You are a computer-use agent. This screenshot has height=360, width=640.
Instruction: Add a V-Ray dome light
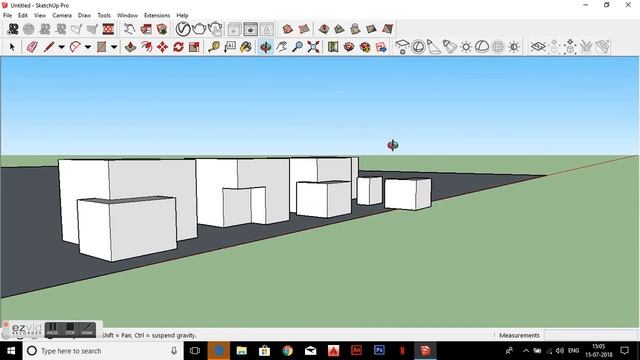[482, 47]
